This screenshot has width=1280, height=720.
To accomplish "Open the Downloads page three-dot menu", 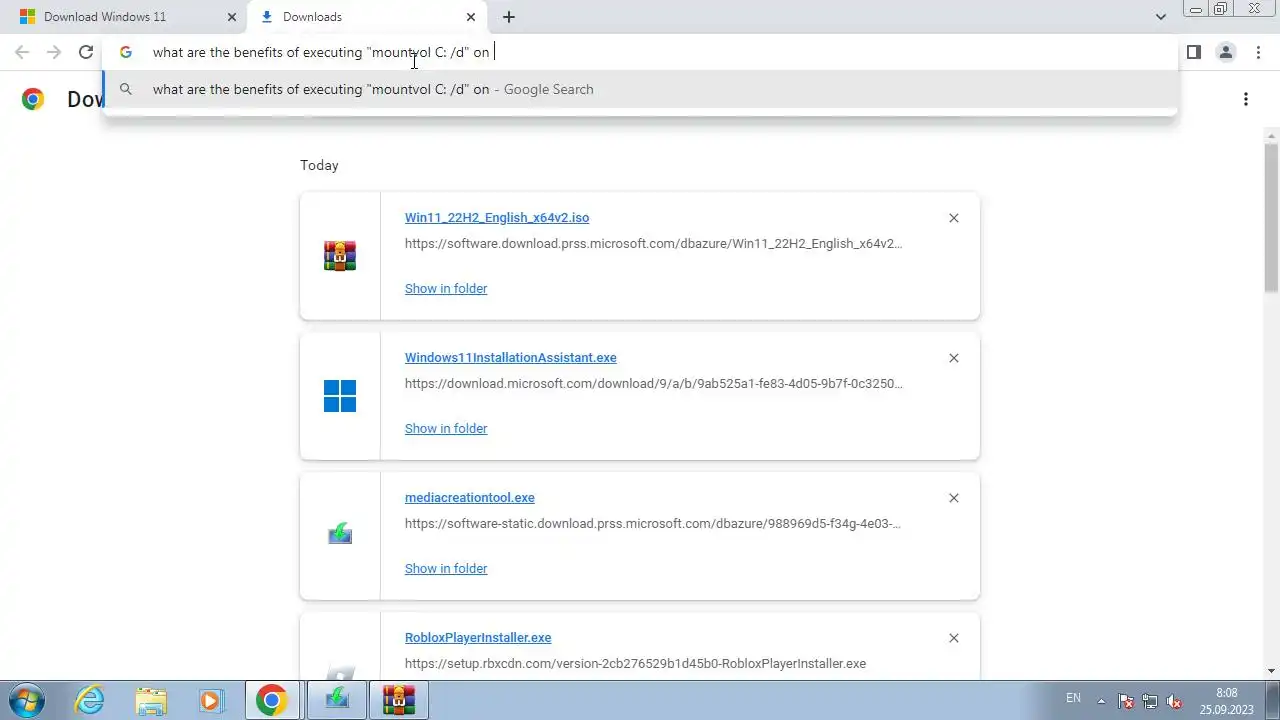I will tap(1245, 99).
